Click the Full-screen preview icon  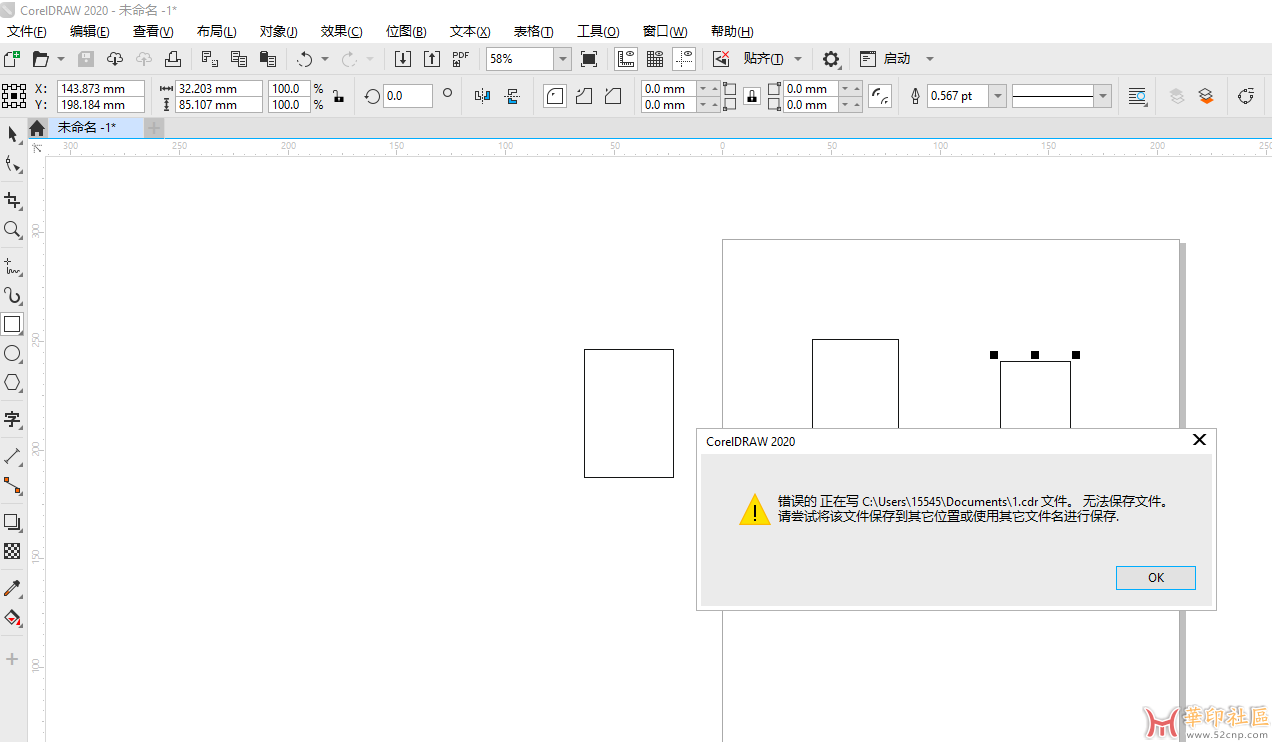589,59
